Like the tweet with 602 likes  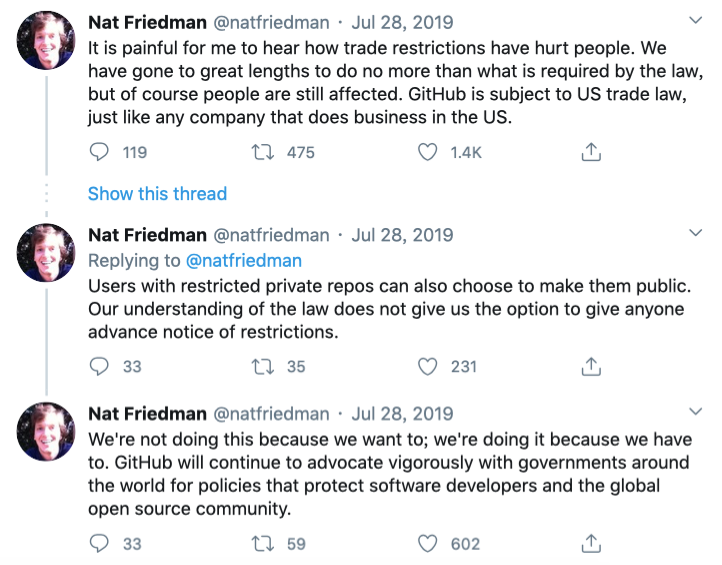click(428, 544)
